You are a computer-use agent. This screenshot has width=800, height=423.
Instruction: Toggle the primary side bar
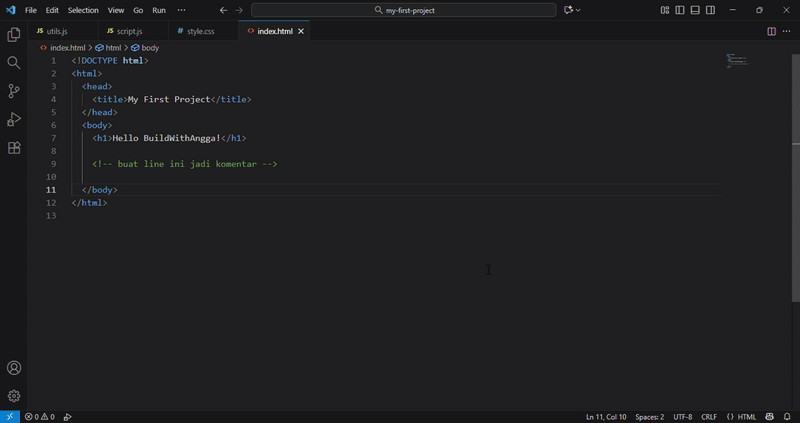click(x=680, y=10)
